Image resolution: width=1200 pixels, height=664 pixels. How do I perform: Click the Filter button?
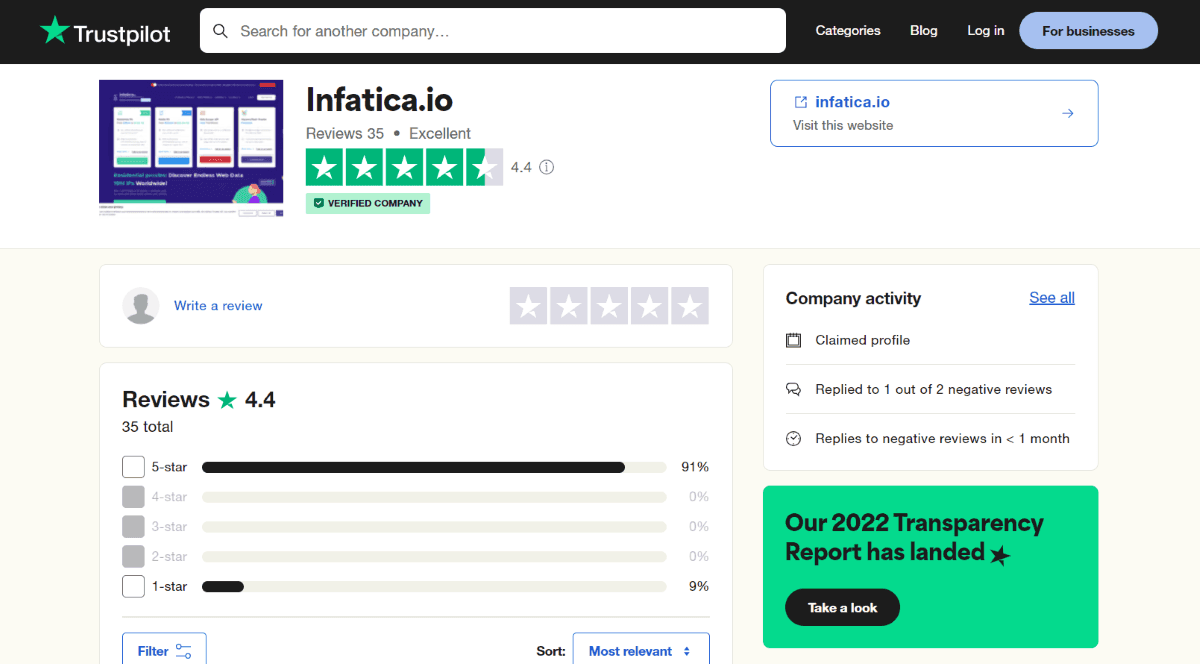coord(164,651)
